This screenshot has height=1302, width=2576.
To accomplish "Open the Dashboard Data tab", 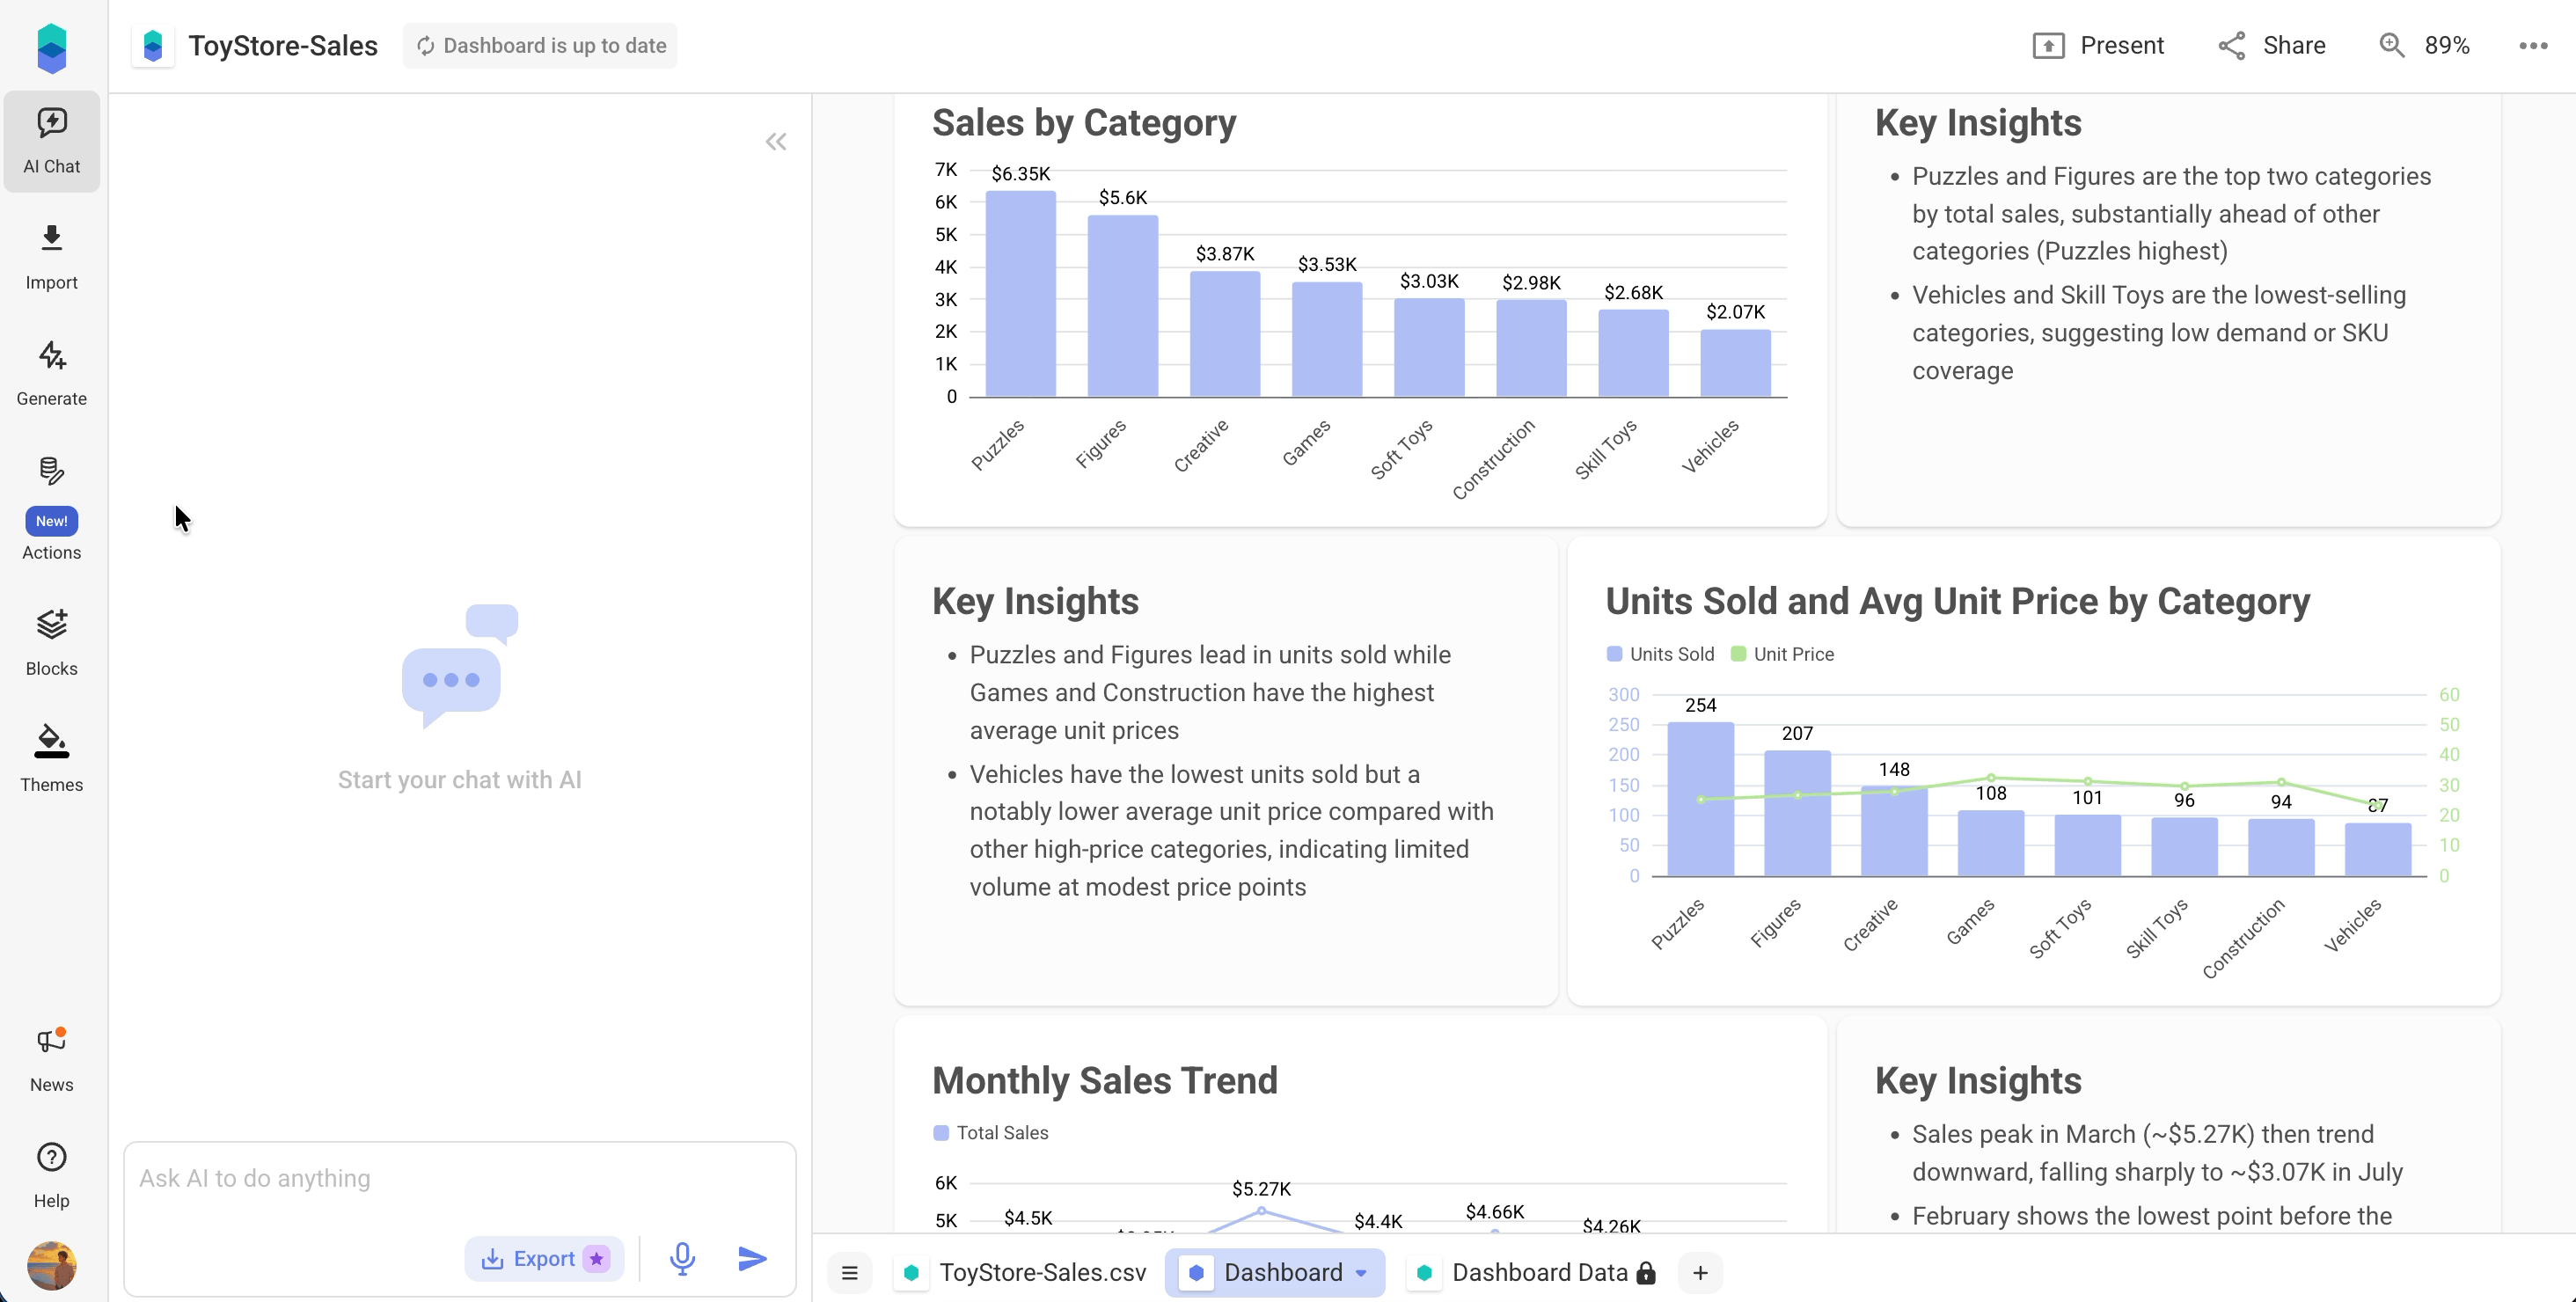I will pos(1540,1272).
